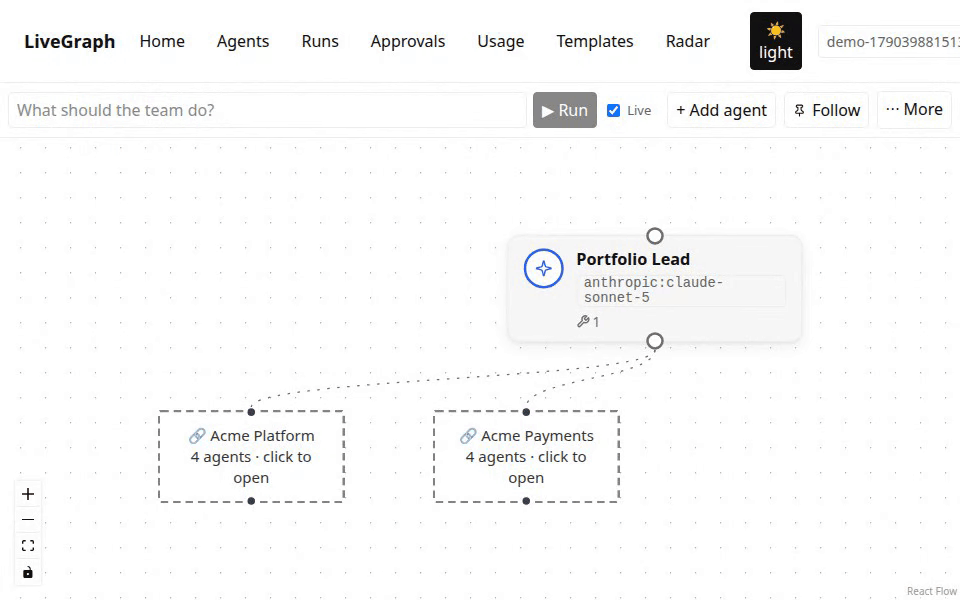960x600 pixels.
Task: Open the Approvals section
Action: [408, 41]
